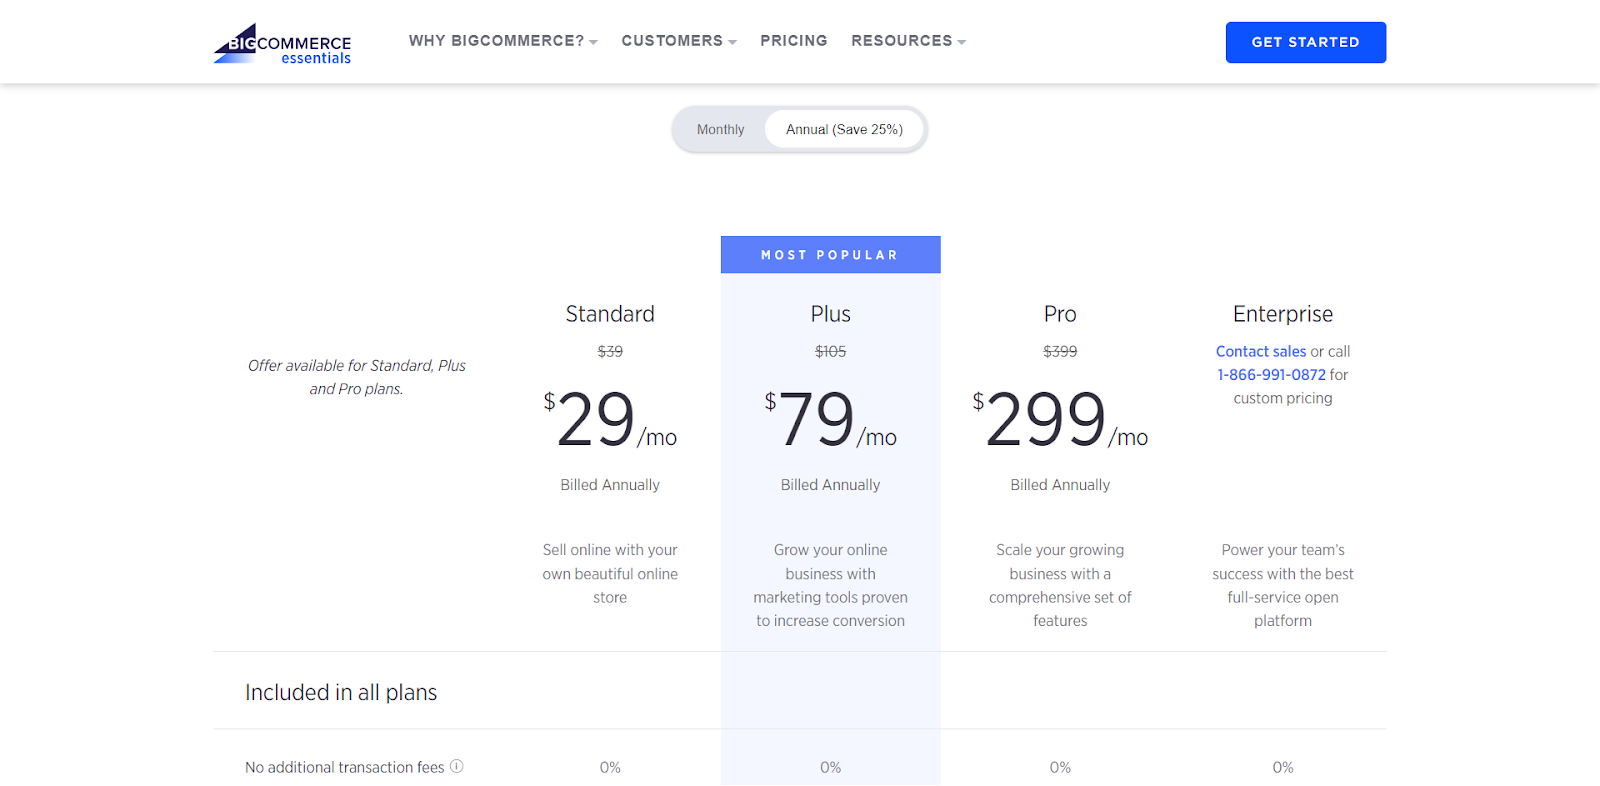The width and height of the screenshot is (1600, 786).
Task: Call the 1-866-991-0872 phone link
Action: coord(1271,375)
